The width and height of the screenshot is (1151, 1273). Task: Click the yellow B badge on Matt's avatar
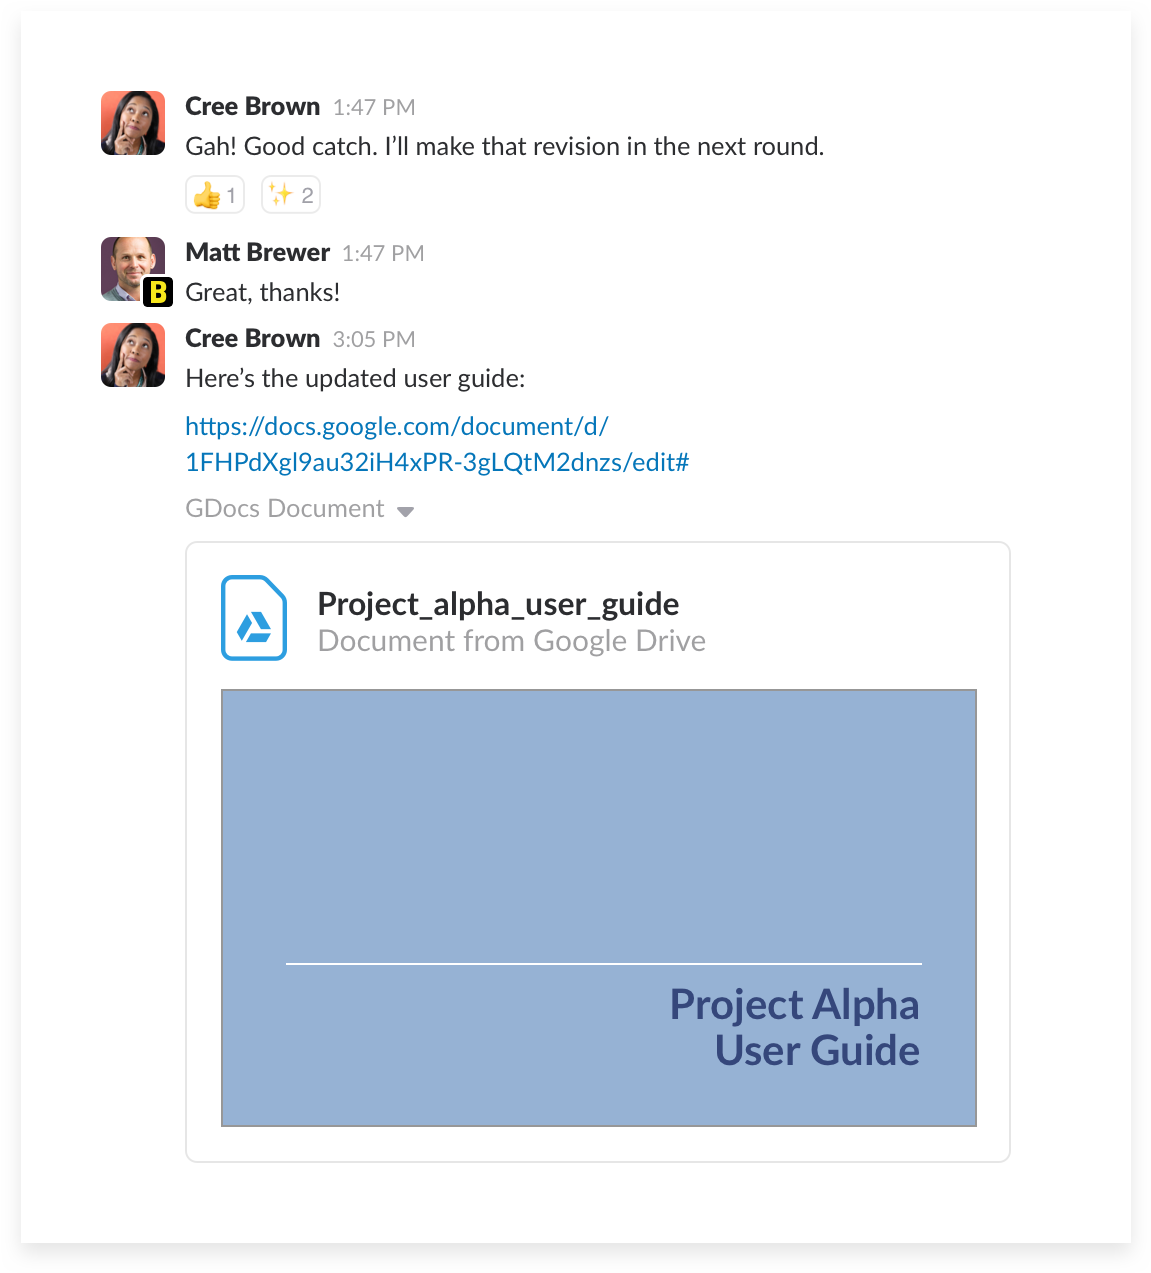point(158,292)
